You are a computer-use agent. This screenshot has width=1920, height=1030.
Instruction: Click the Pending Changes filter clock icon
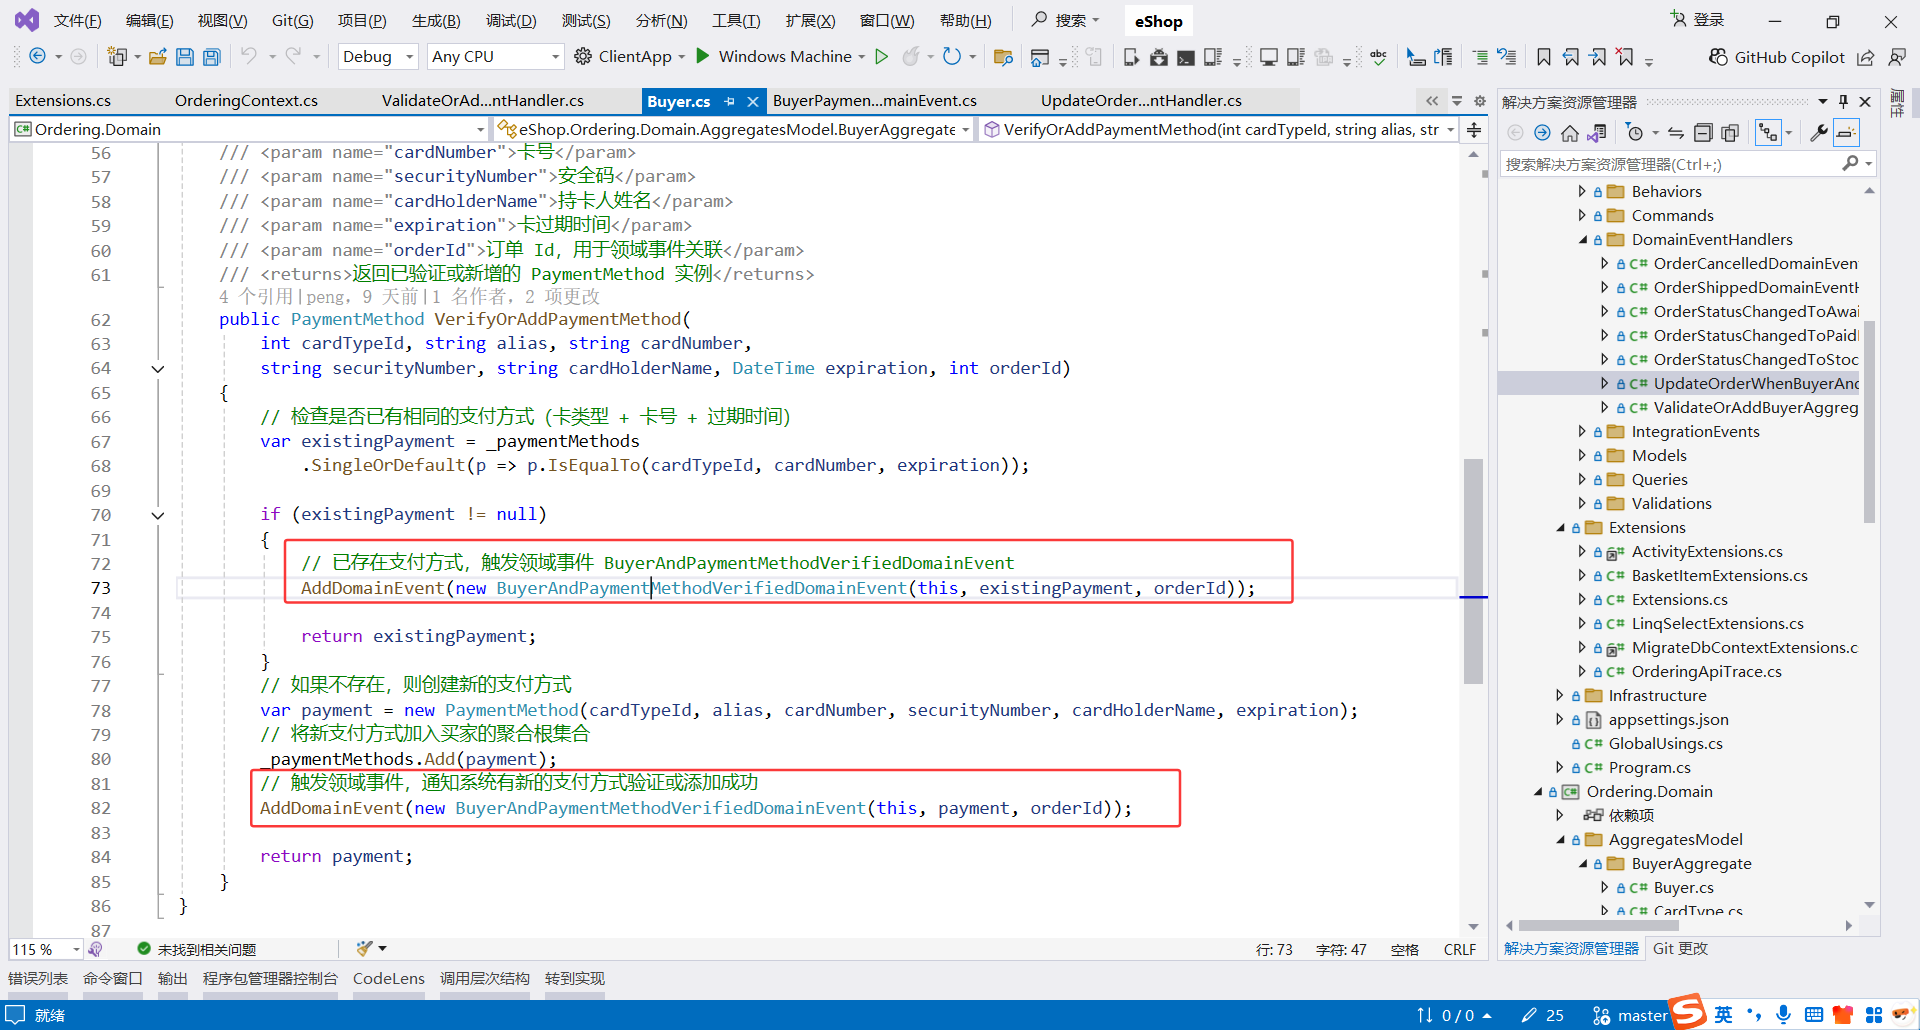(x=1635, y=133)
